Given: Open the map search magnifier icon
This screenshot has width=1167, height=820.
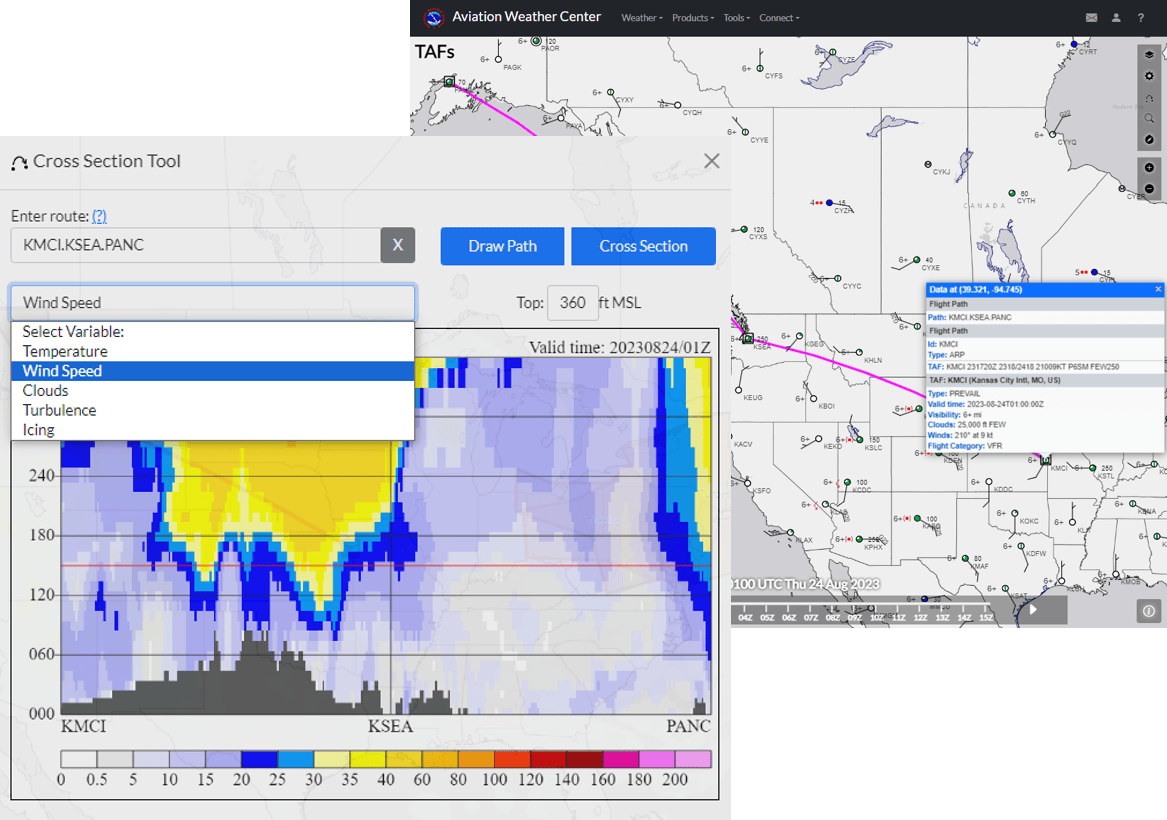Looking at the screenshot, I should pos(1149,119).
